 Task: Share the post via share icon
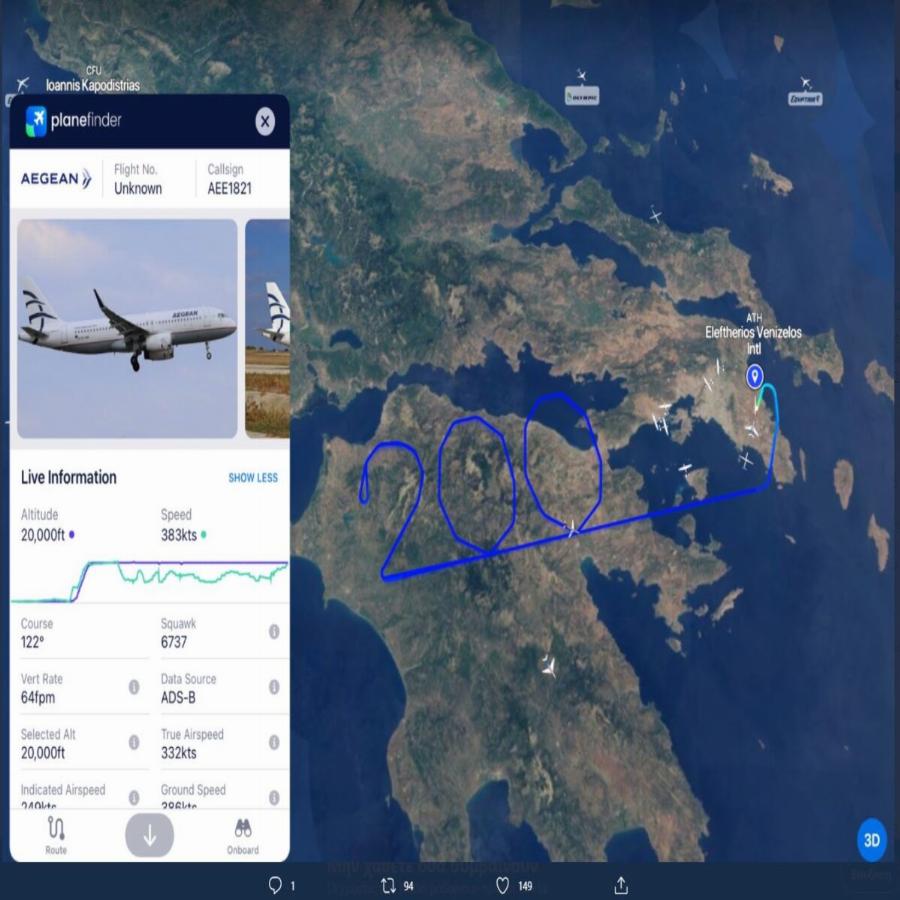(x=621, y=885)
